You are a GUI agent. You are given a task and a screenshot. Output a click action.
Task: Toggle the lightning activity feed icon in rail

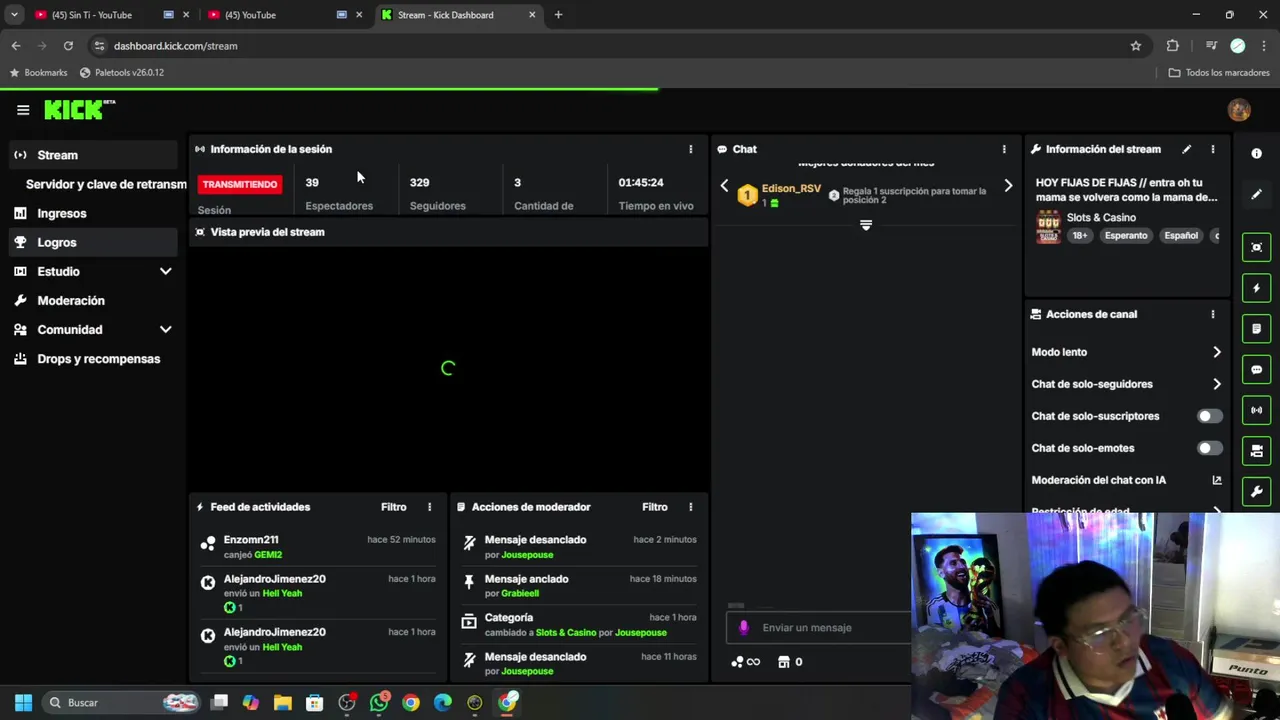tap(1257, 288)
